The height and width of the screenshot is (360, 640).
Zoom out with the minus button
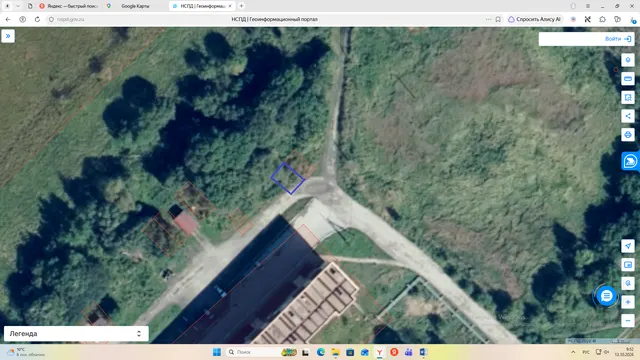point(628,320)
